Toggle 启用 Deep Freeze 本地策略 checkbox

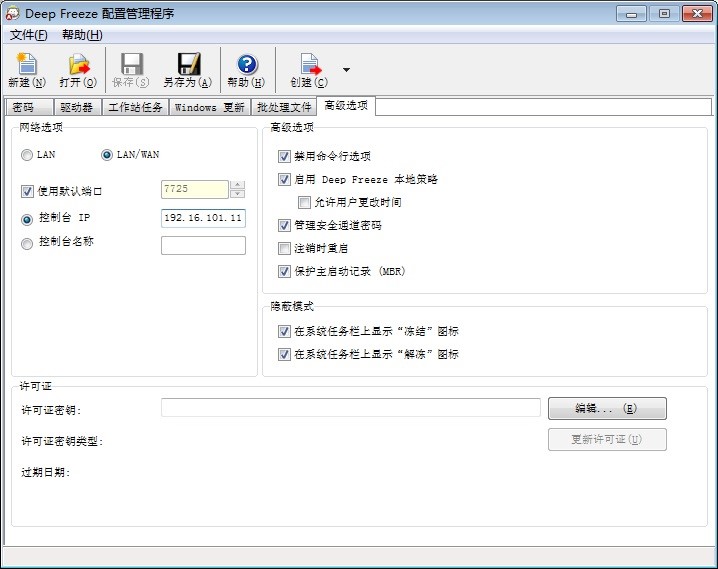pyautogui.click(x=284, y=179)
